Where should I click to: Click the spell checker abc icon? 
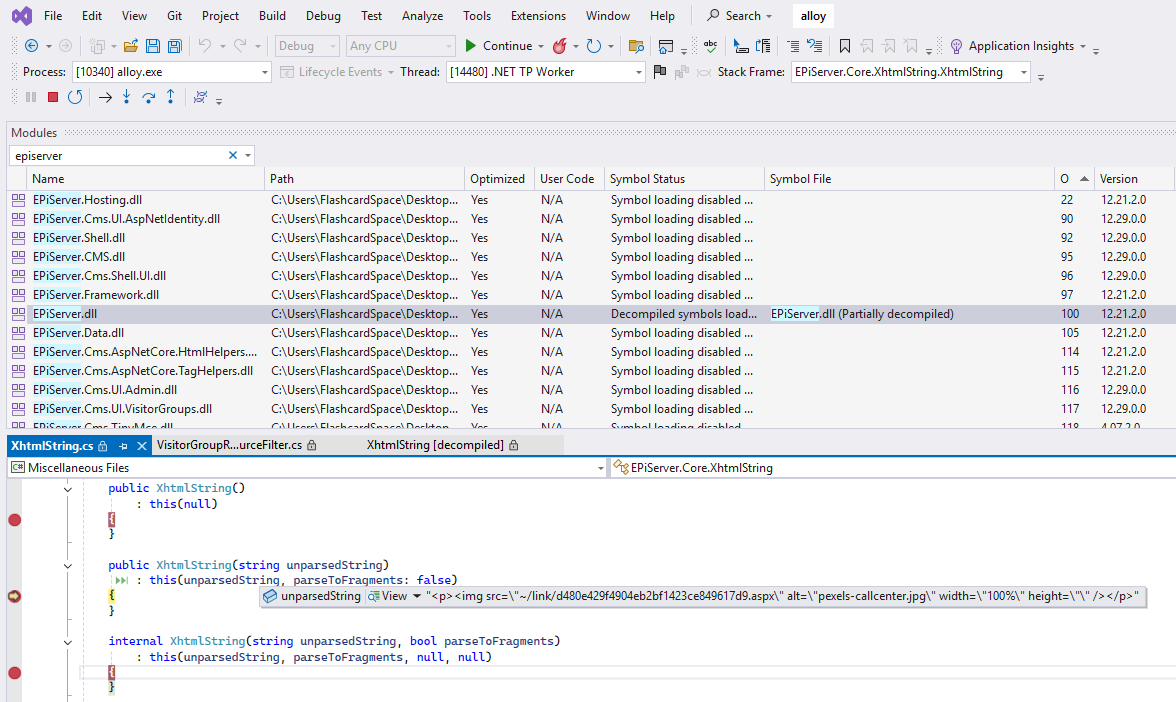710,46
